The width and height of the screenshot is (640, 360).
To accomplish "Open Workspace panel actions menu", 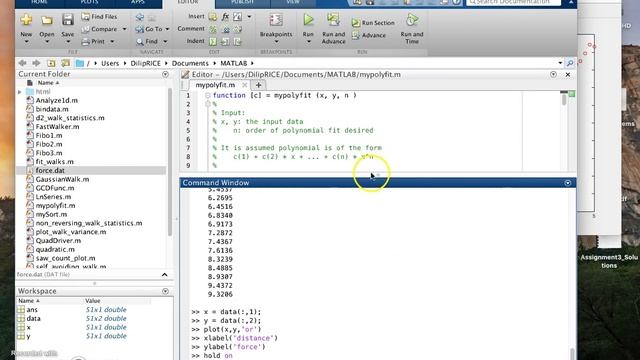I will [x=165, y=291].
